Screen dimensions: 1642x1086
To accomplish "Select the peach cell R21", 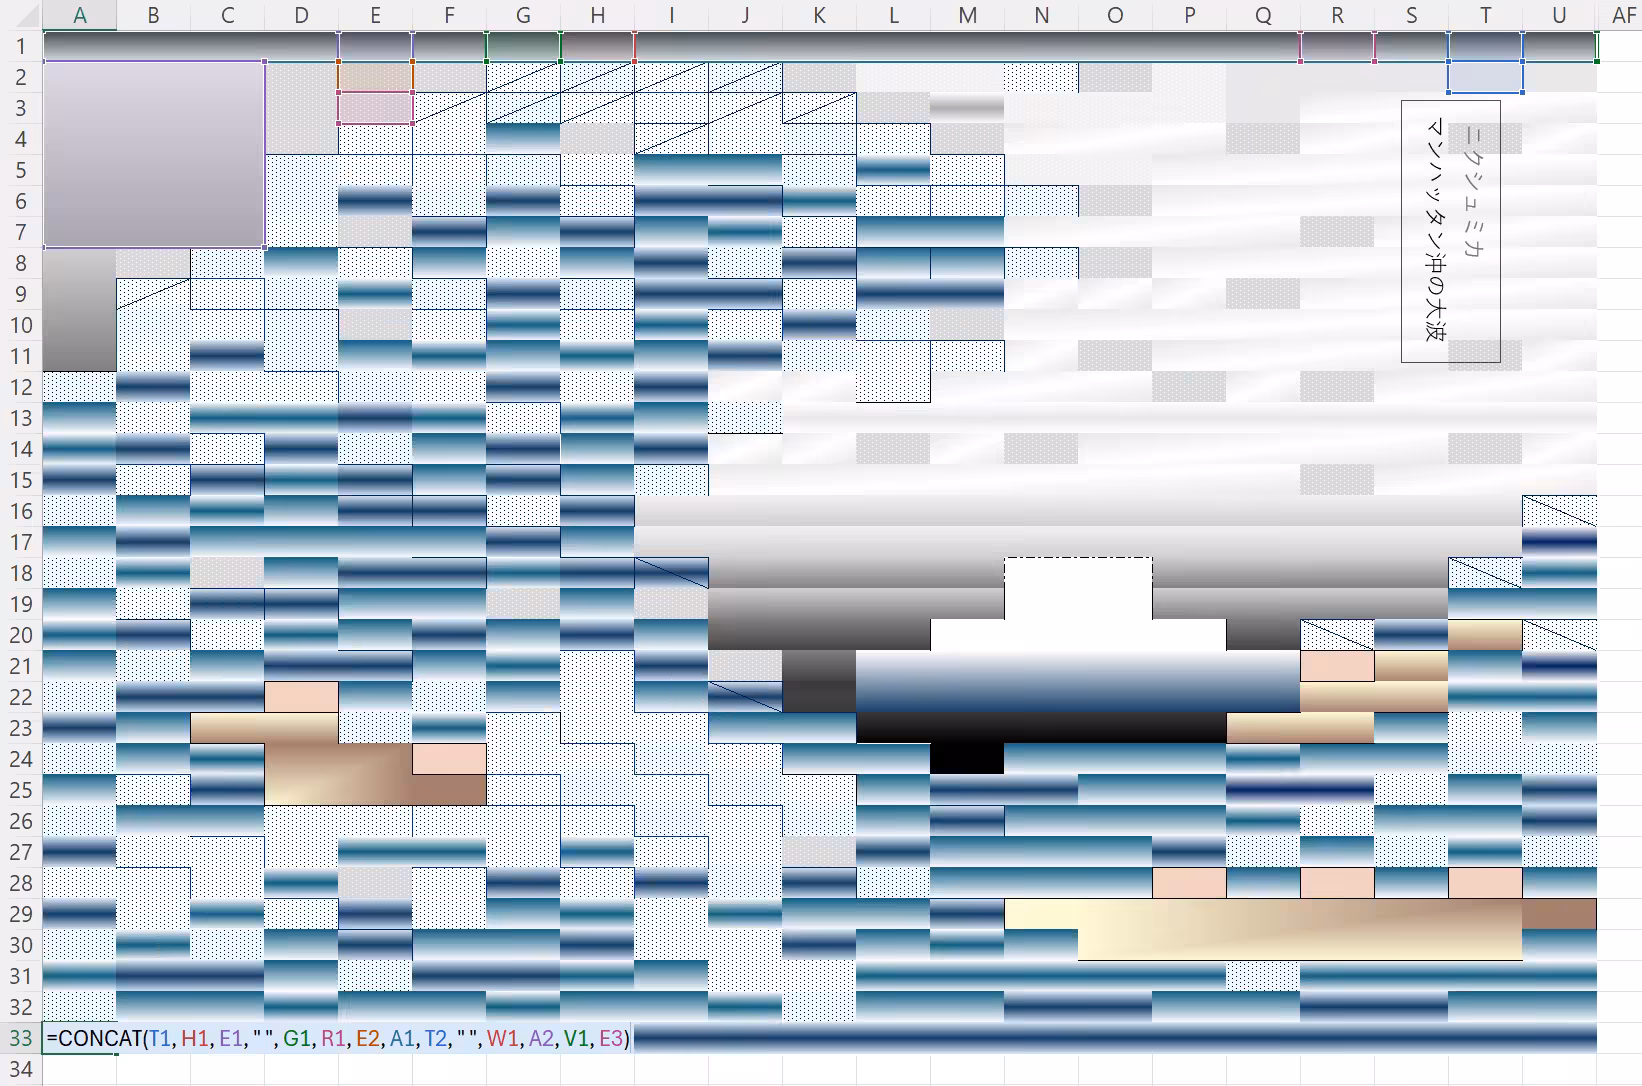I will click(1337, 666).
